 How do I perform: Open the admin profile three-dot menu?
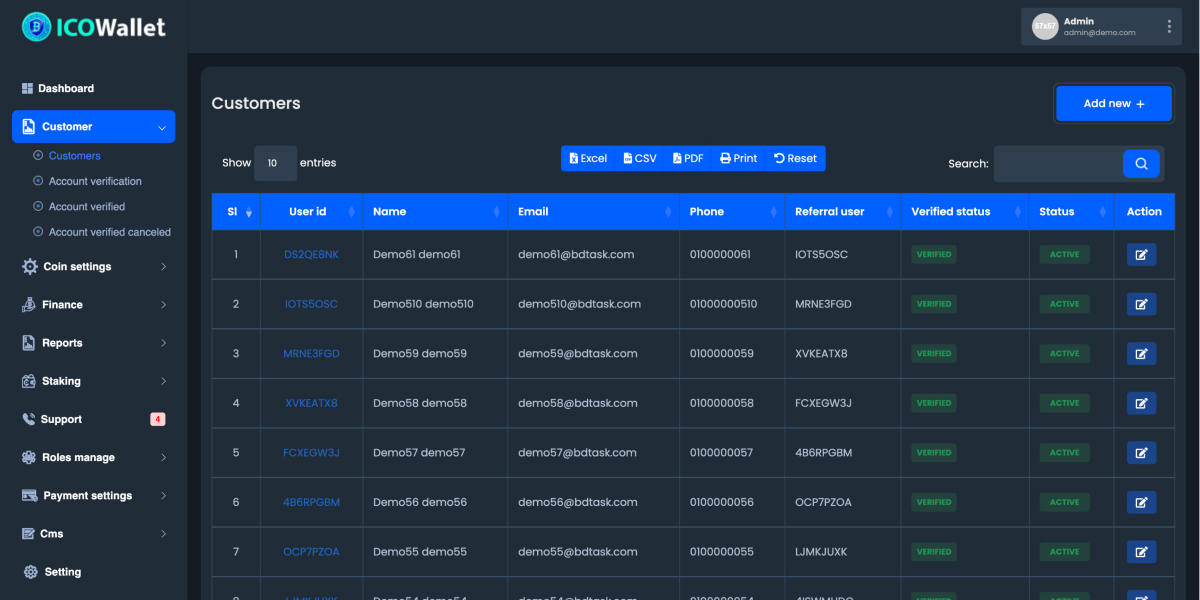(1168, 26)
